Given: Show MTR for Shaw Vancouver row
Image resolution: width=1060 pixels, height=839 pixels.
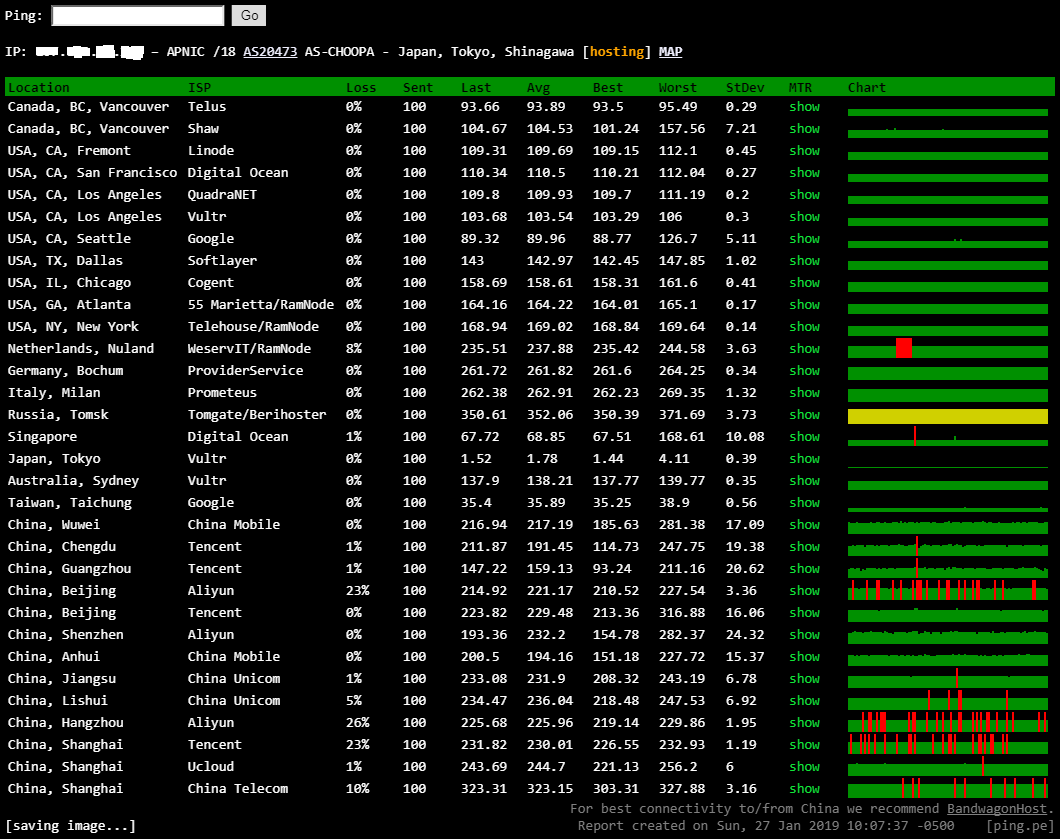Looking at the screenshot, I should pos(804,128).
